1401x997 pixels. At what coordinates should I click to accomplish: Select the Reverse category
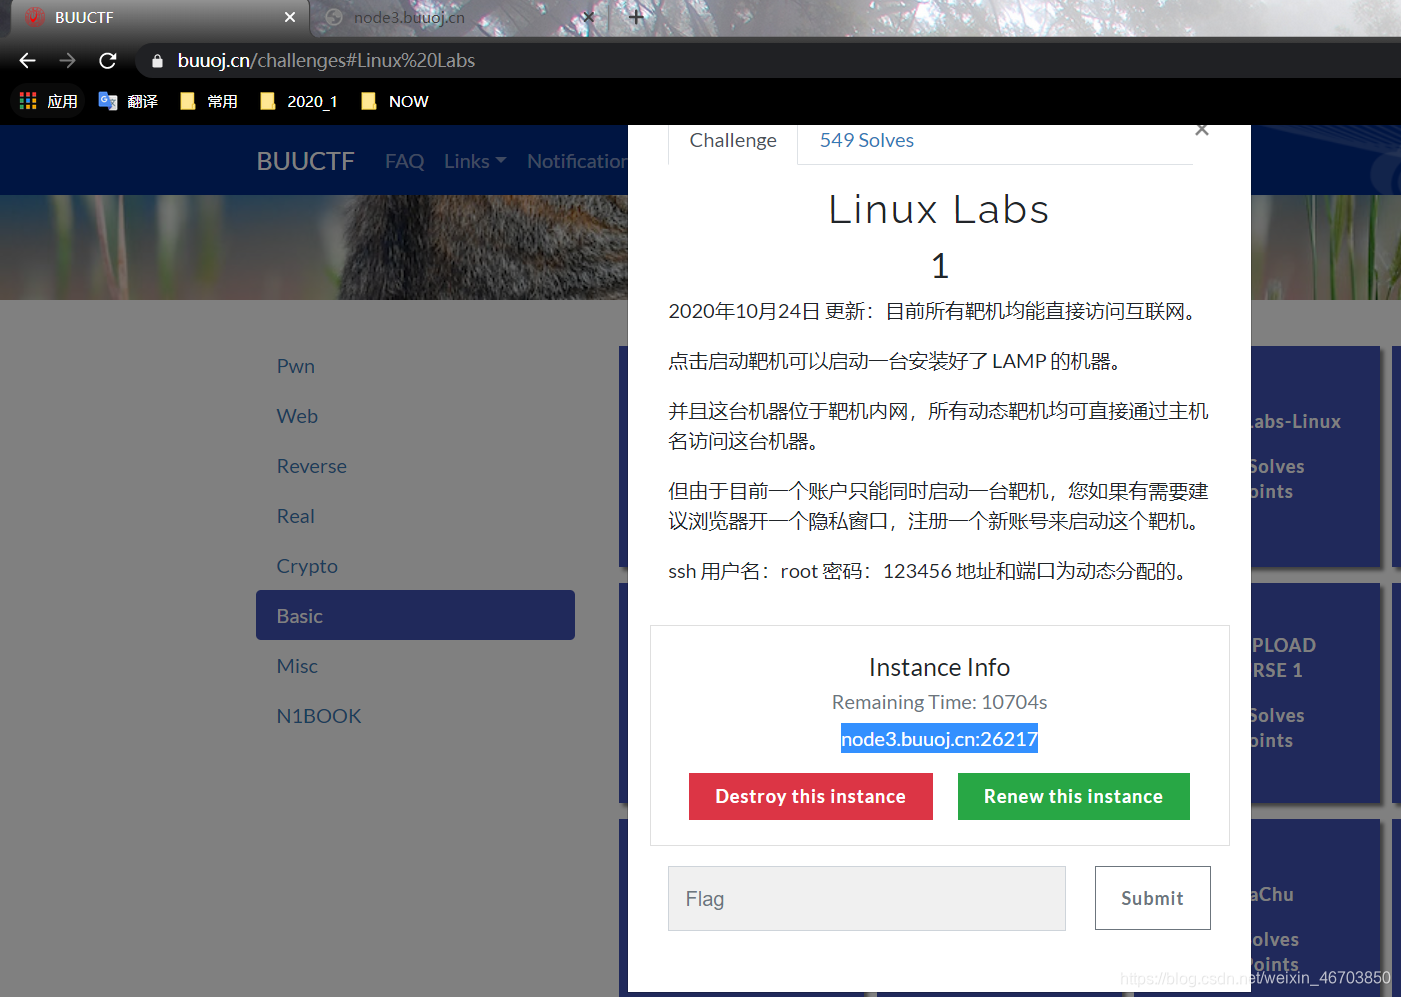click(x=415, y=466)
